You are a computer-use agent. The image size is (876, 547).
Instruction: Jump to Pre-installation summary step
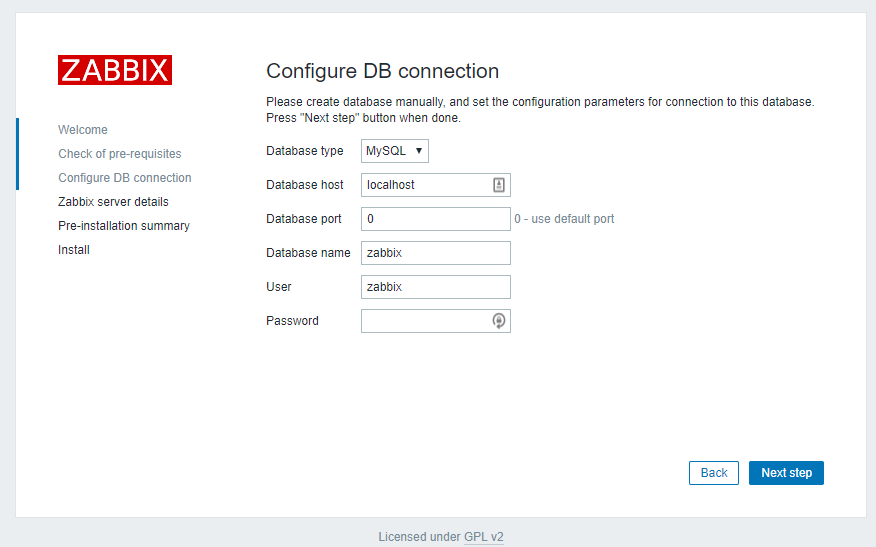pos(124,226)
